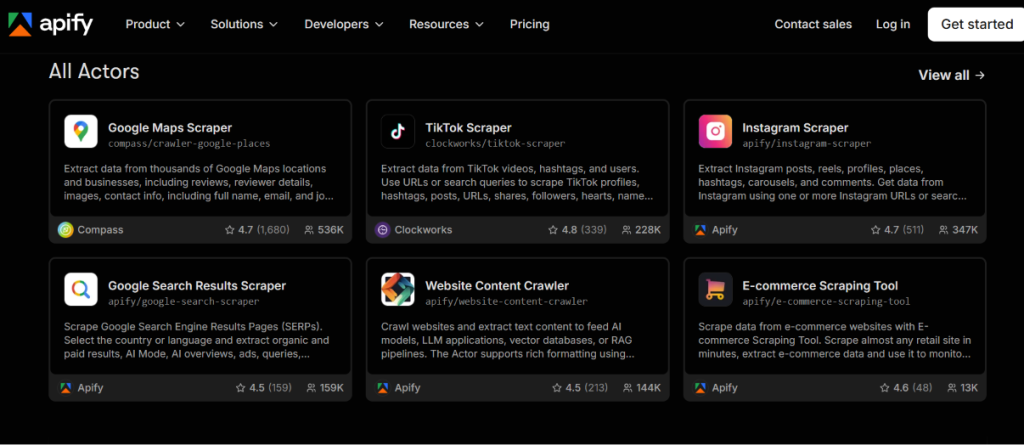Click the apify/website-content-crawler path text
1024x445 pixels.
click(506, 302)
